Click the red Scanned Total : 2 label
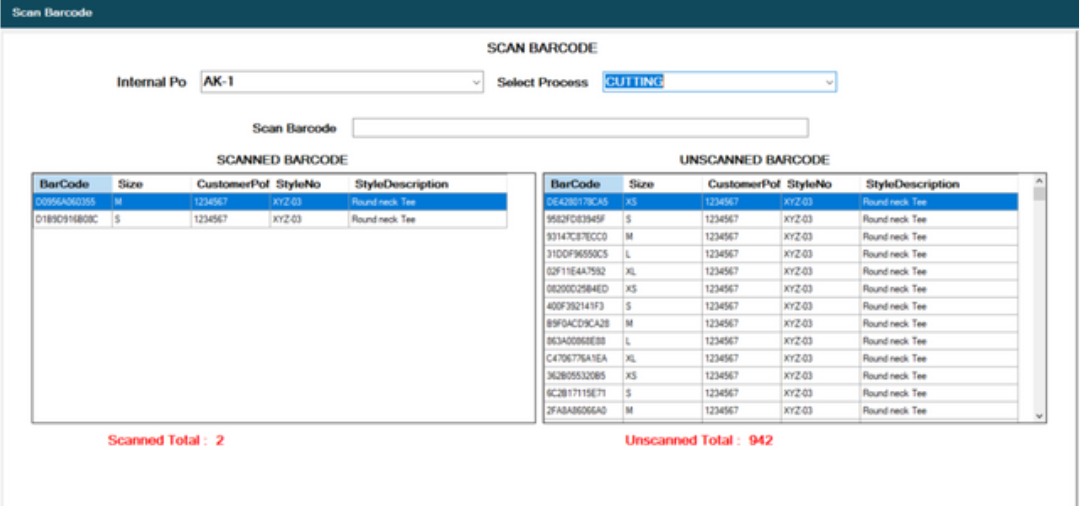1080x506 pixels. point(166,441)
